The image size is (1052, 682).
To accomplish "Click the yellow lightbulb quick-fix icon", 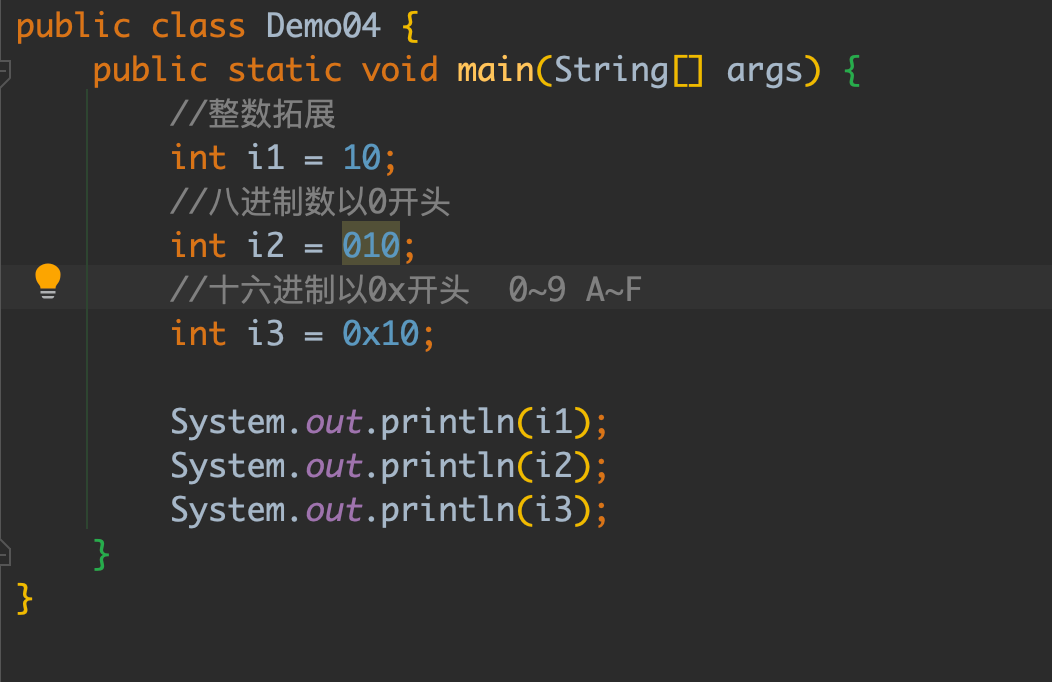I will click(48, 281).
